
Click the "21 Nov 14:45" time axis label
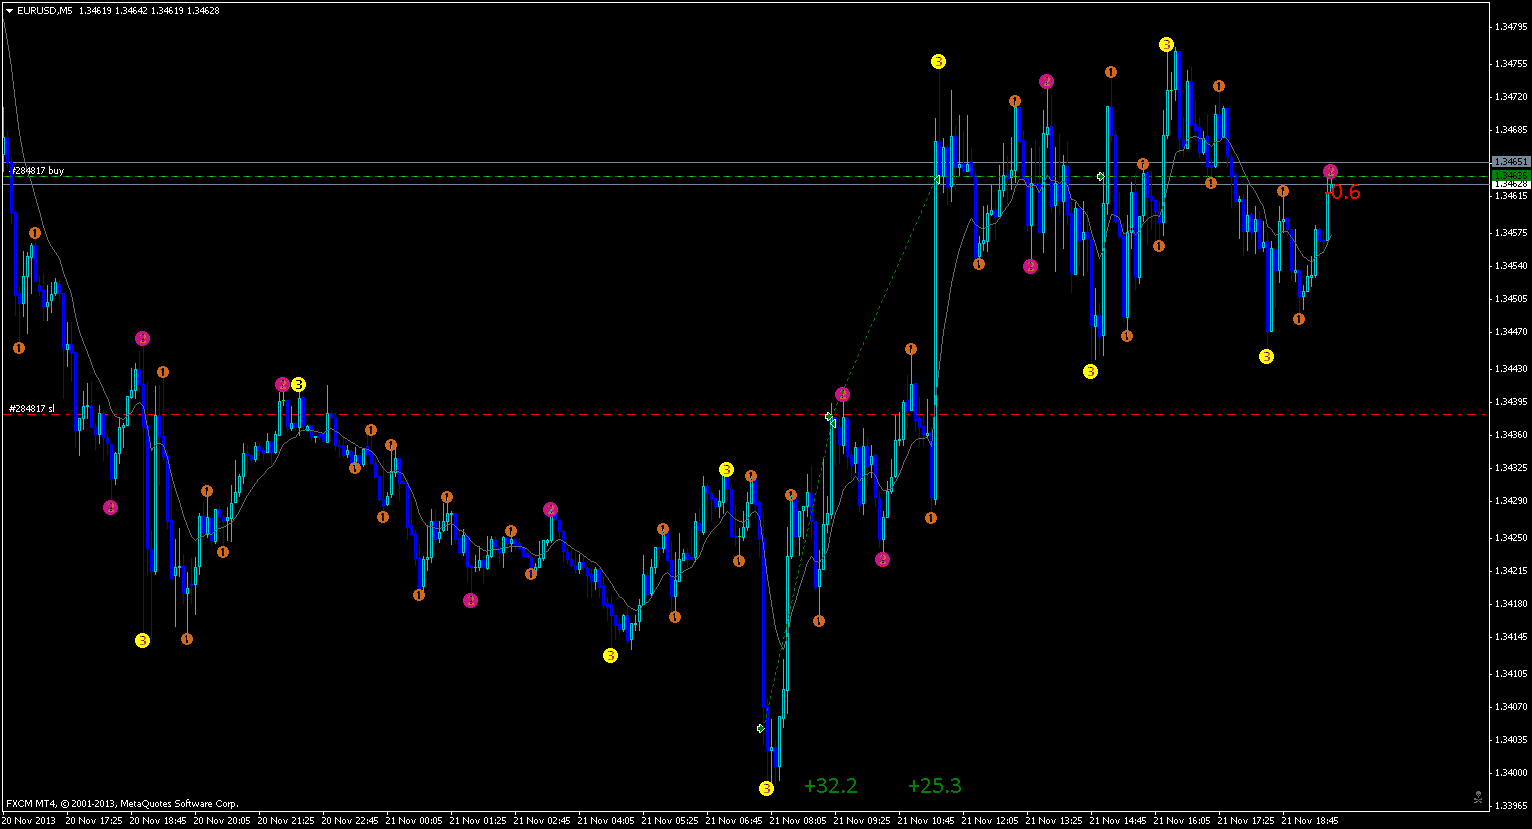[1118, 821]
